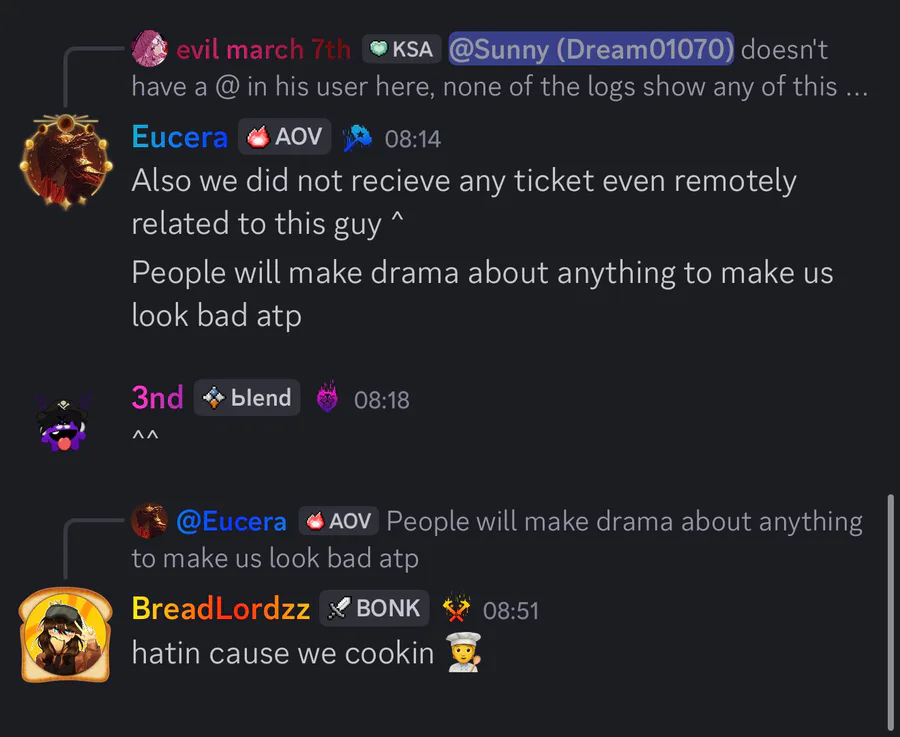
Task: Click the BreadLordzz username
Action: click(220, 609)
